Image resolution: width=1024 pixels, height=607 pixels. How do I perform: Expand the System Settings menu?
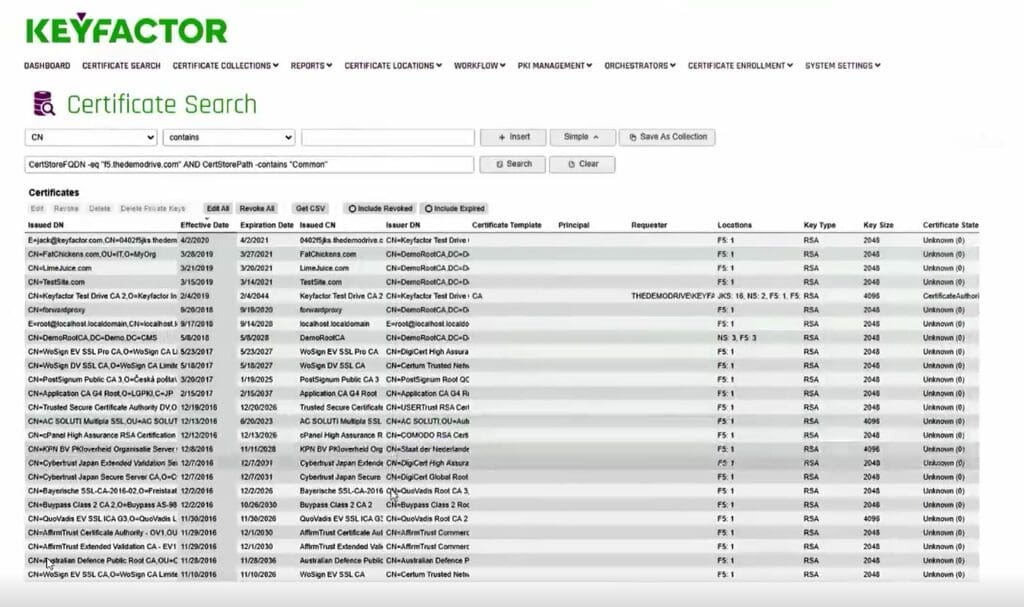[x=842, y=65]
